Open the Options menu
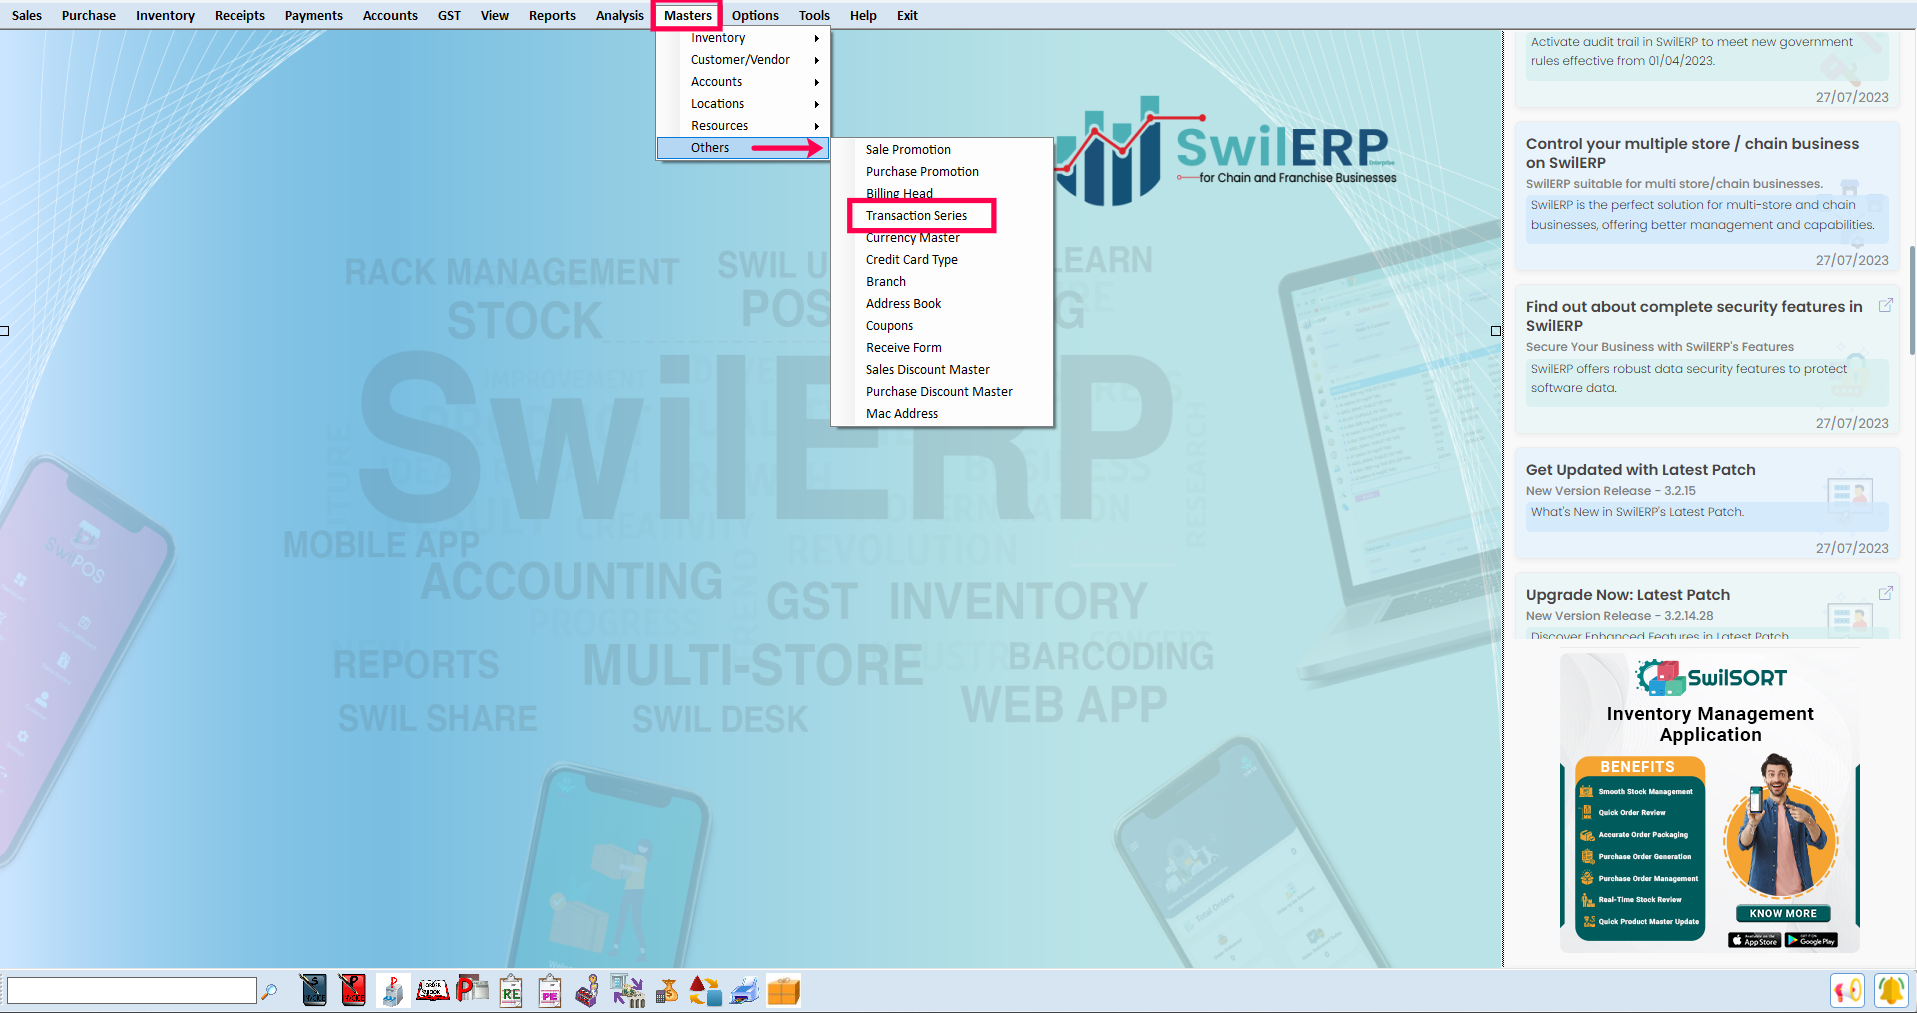Screen dimensions: 1917x1013 [x=755, y=15]
